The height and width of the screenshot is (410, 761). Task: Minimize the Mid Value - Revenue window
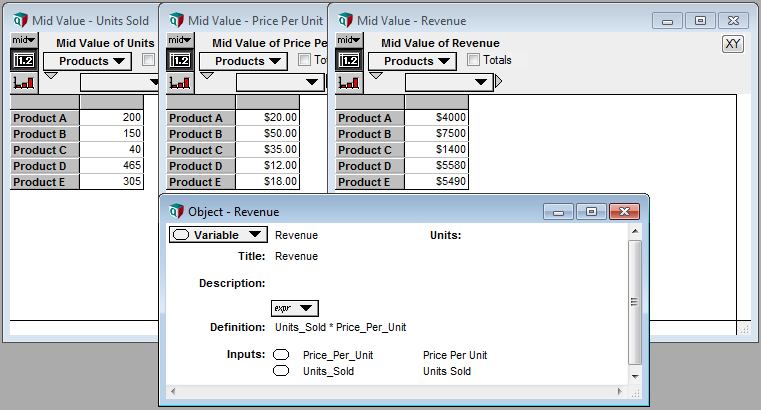pos(667,21)
